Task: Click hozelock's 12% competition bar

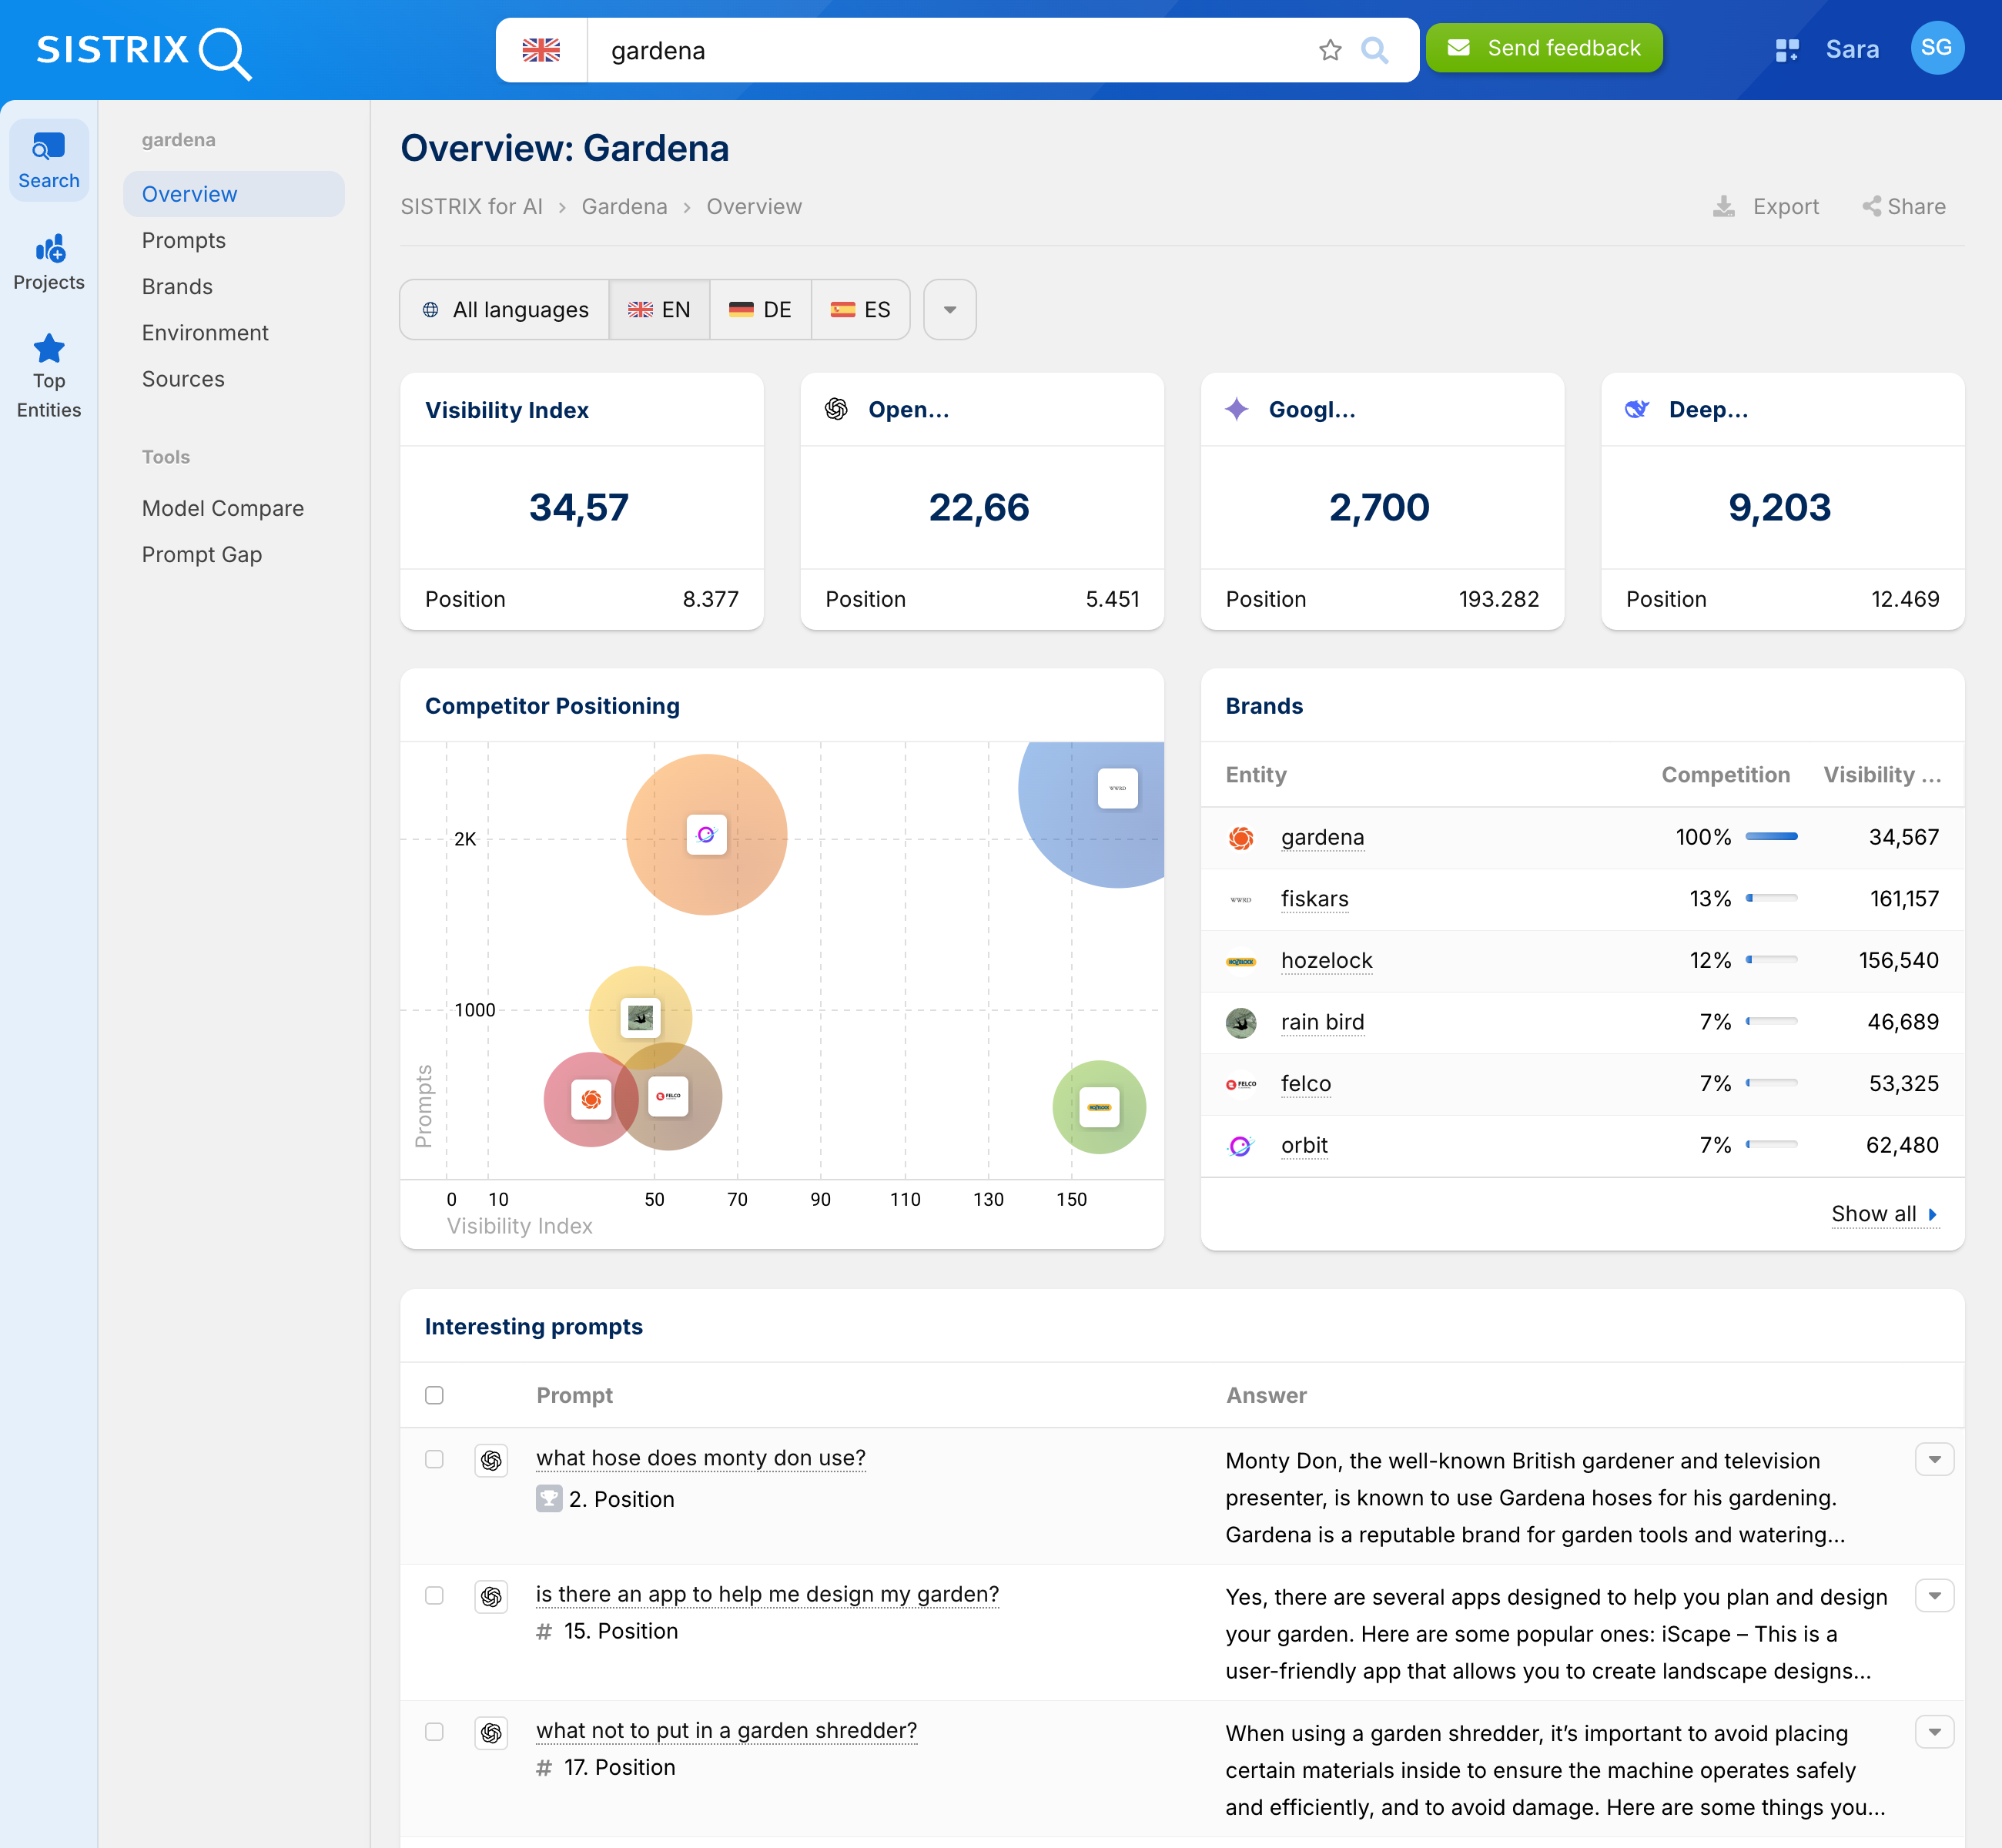Action: point(1771,960)
